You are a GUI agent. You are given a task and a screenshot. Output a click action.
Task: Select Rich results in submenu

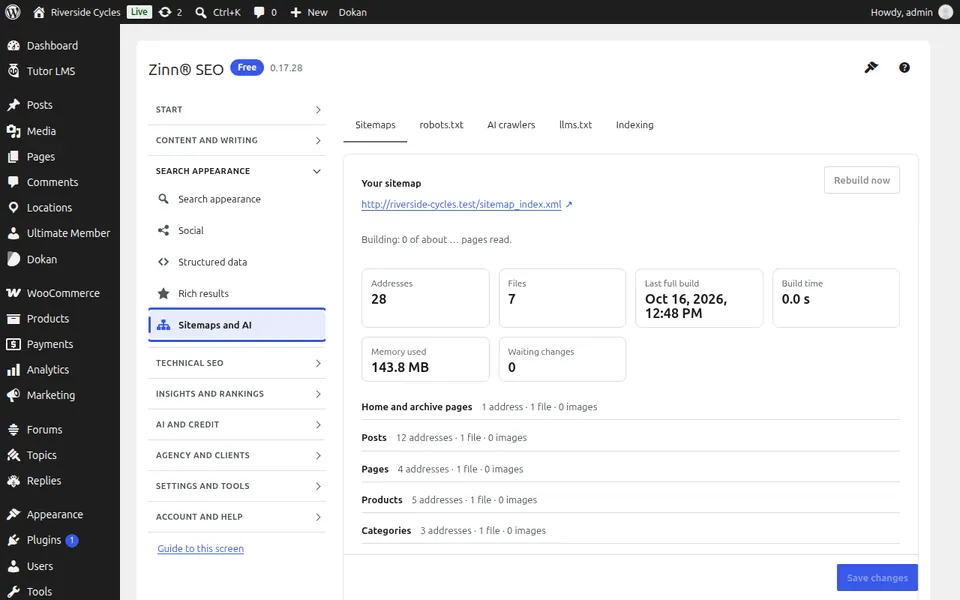click(x=237, y=293)
